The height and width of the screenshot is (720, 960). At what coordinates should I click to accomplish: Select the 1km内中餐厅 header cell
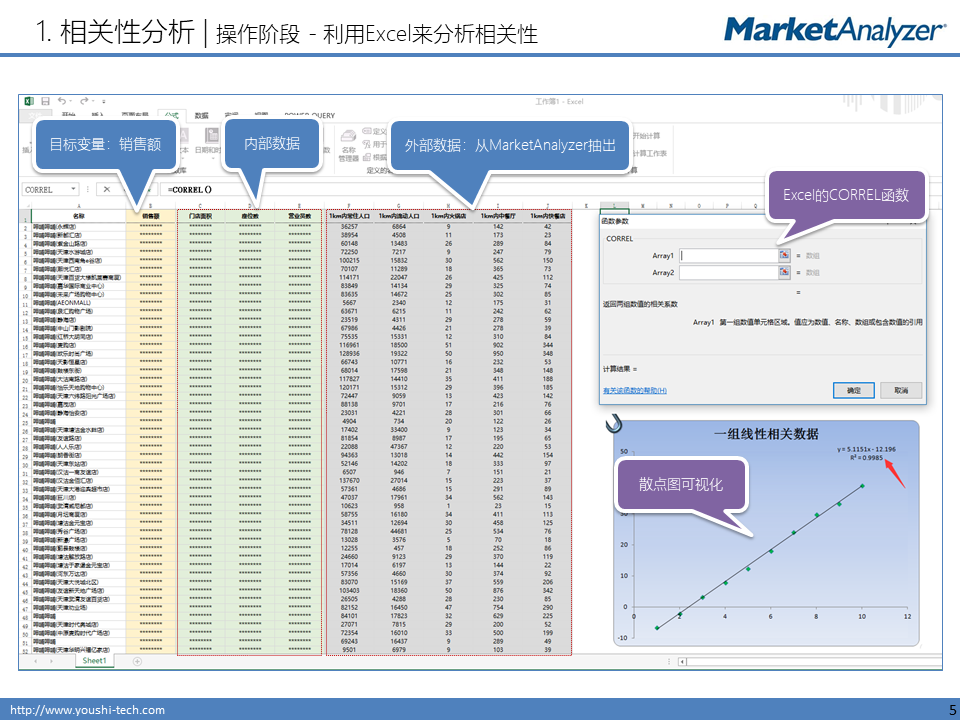tap(498, 216)
